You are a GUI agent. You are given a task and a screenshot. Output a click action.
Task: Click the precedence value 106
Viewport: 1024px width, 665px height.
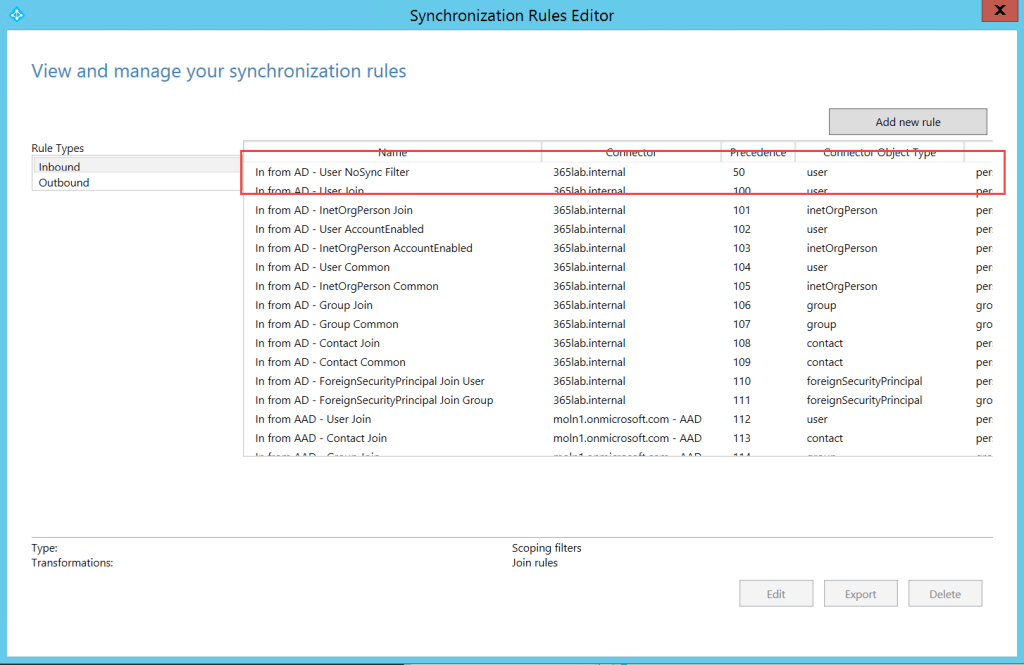pos(741,305)
